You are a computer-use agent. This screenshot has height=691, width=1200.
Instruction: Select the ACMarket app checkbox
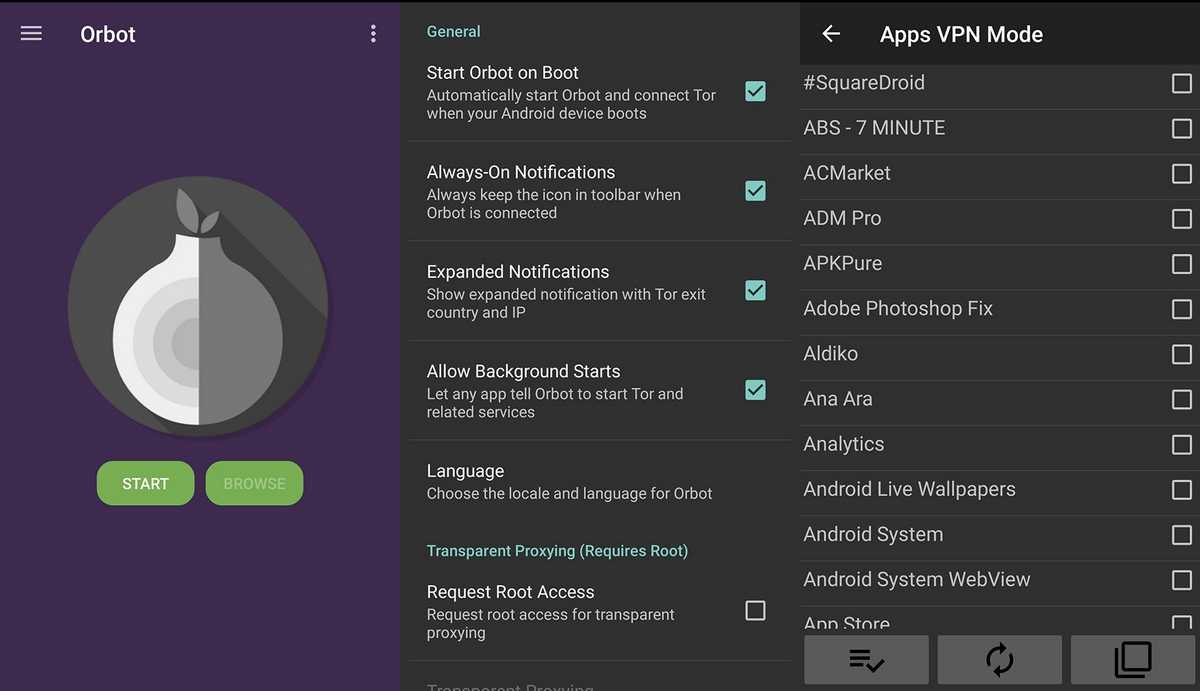(x=1181, y=174)
